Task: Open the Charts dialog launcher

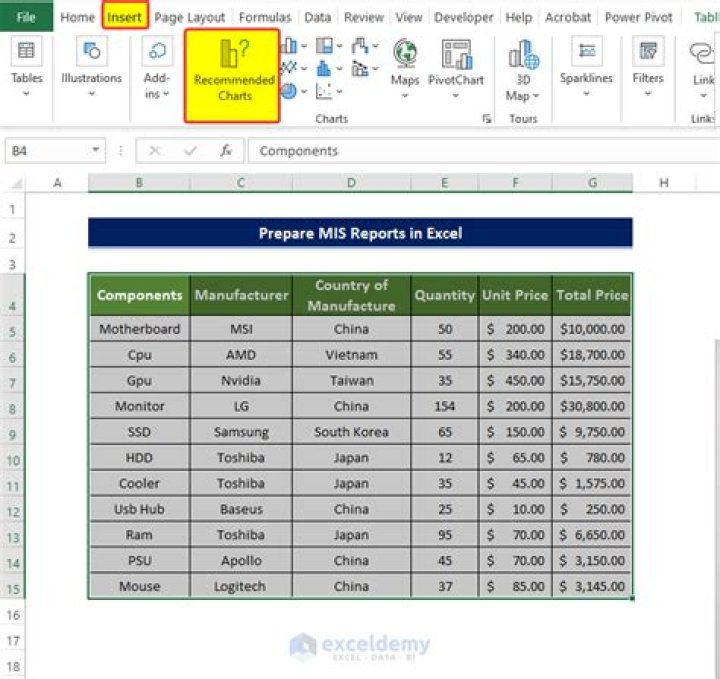Action: pos(487,119)
